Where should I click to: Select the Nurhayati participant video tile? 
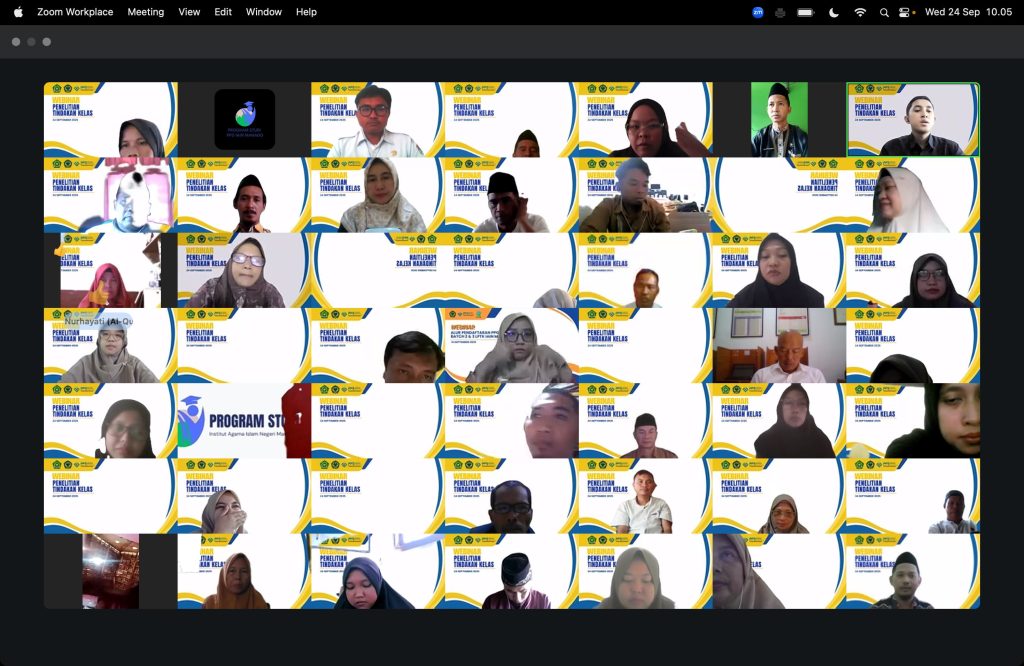[x=110, y=345]
